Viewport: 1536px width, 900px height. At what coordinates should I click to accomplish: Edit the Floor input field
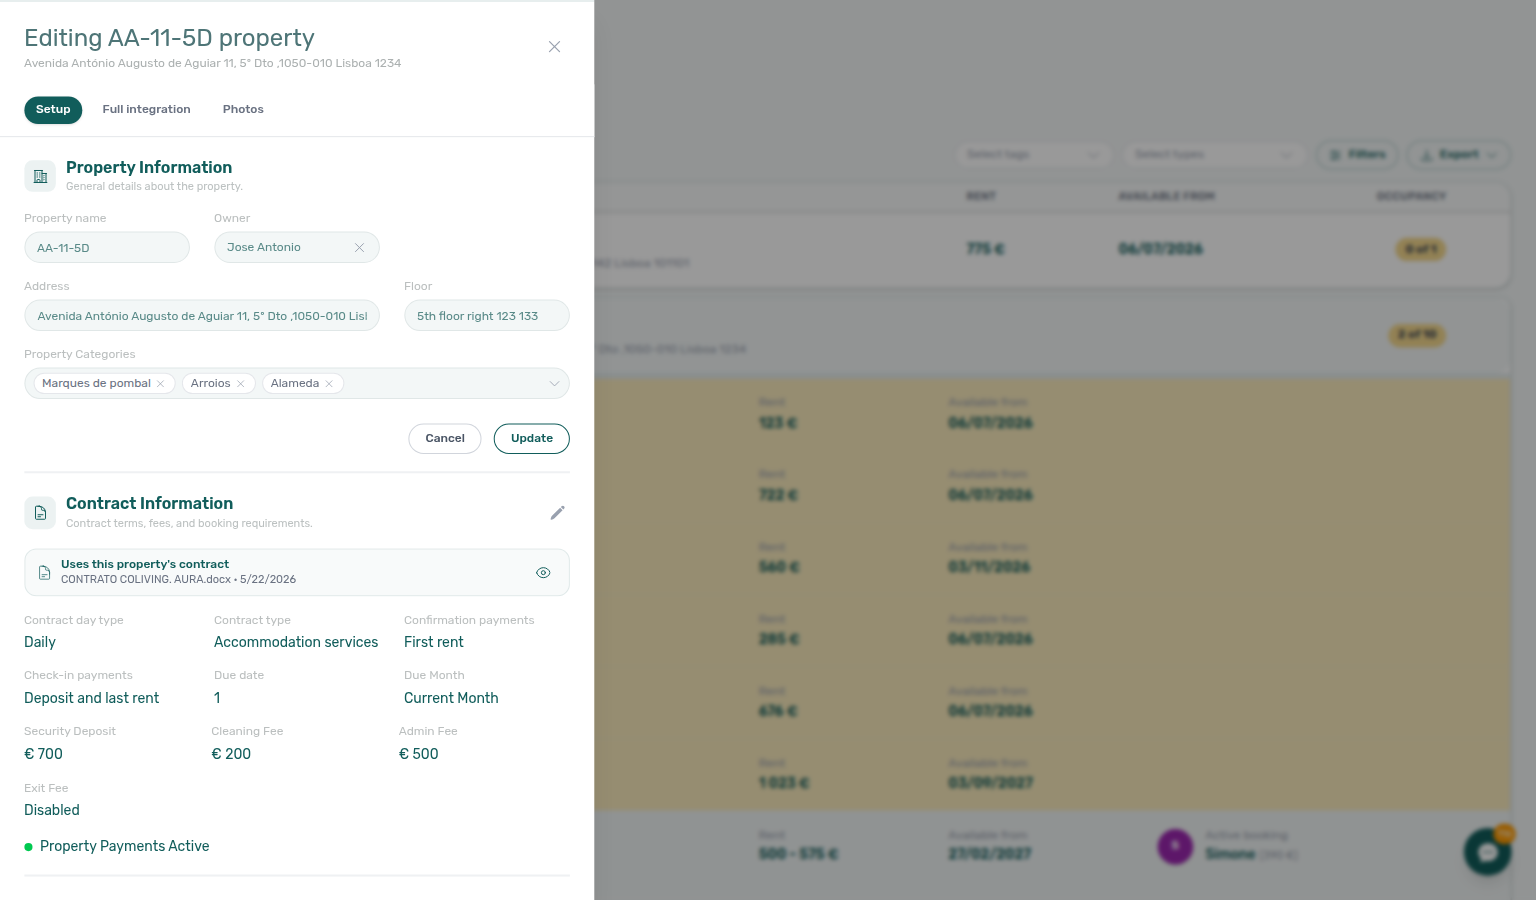pyautogui.click(x=487, y=316)
